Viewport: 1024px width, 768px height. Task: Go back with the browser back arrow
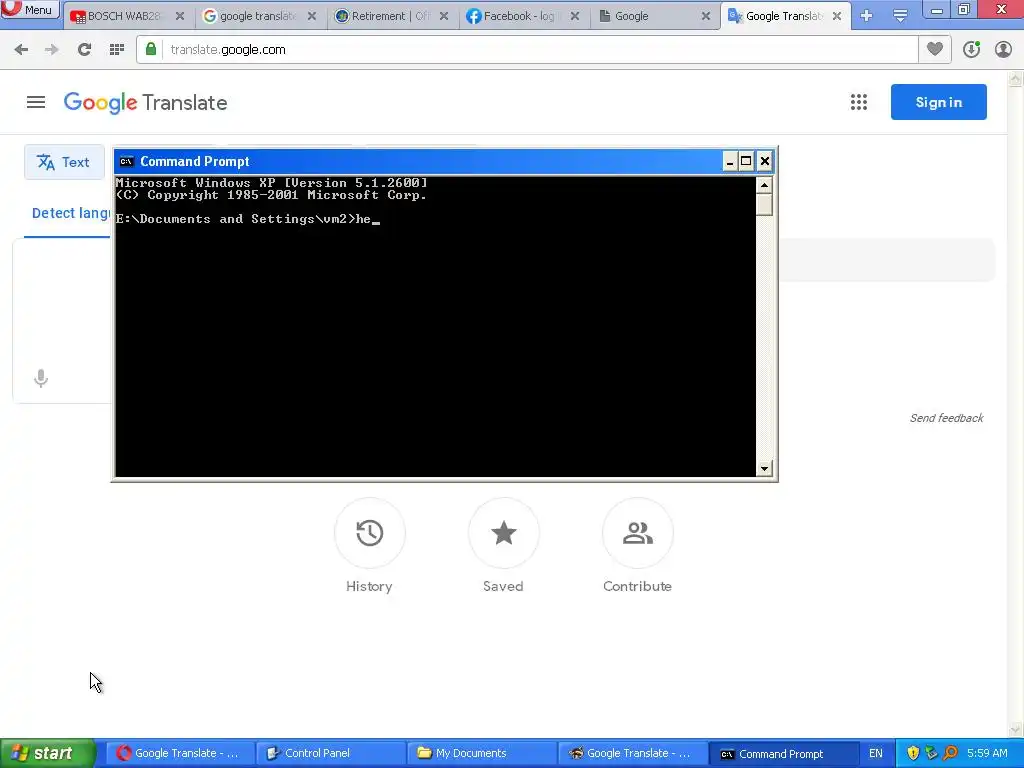click(x=21, y=50)
